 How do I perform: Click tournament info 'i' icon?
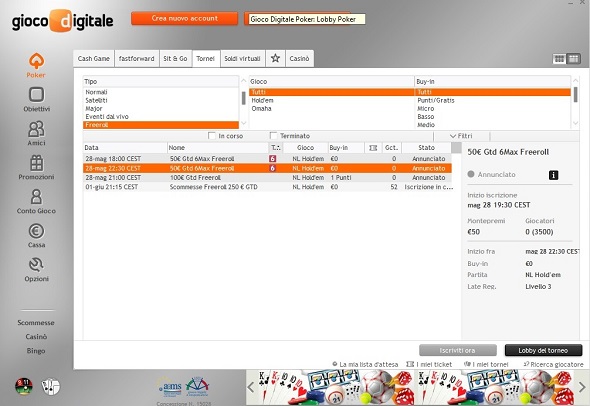coord(553,175)
